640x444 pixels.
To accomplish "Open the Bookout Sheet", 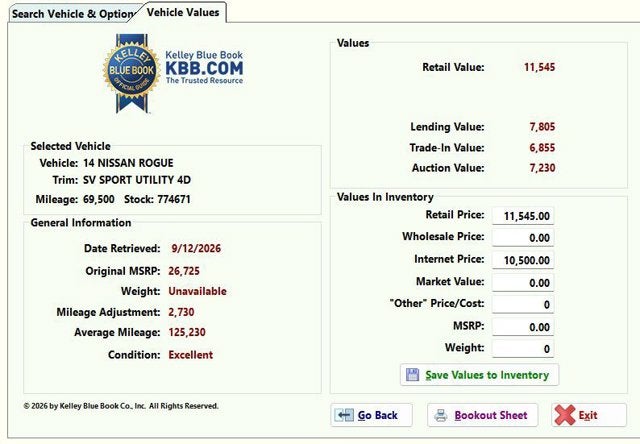I will point(482,415).
